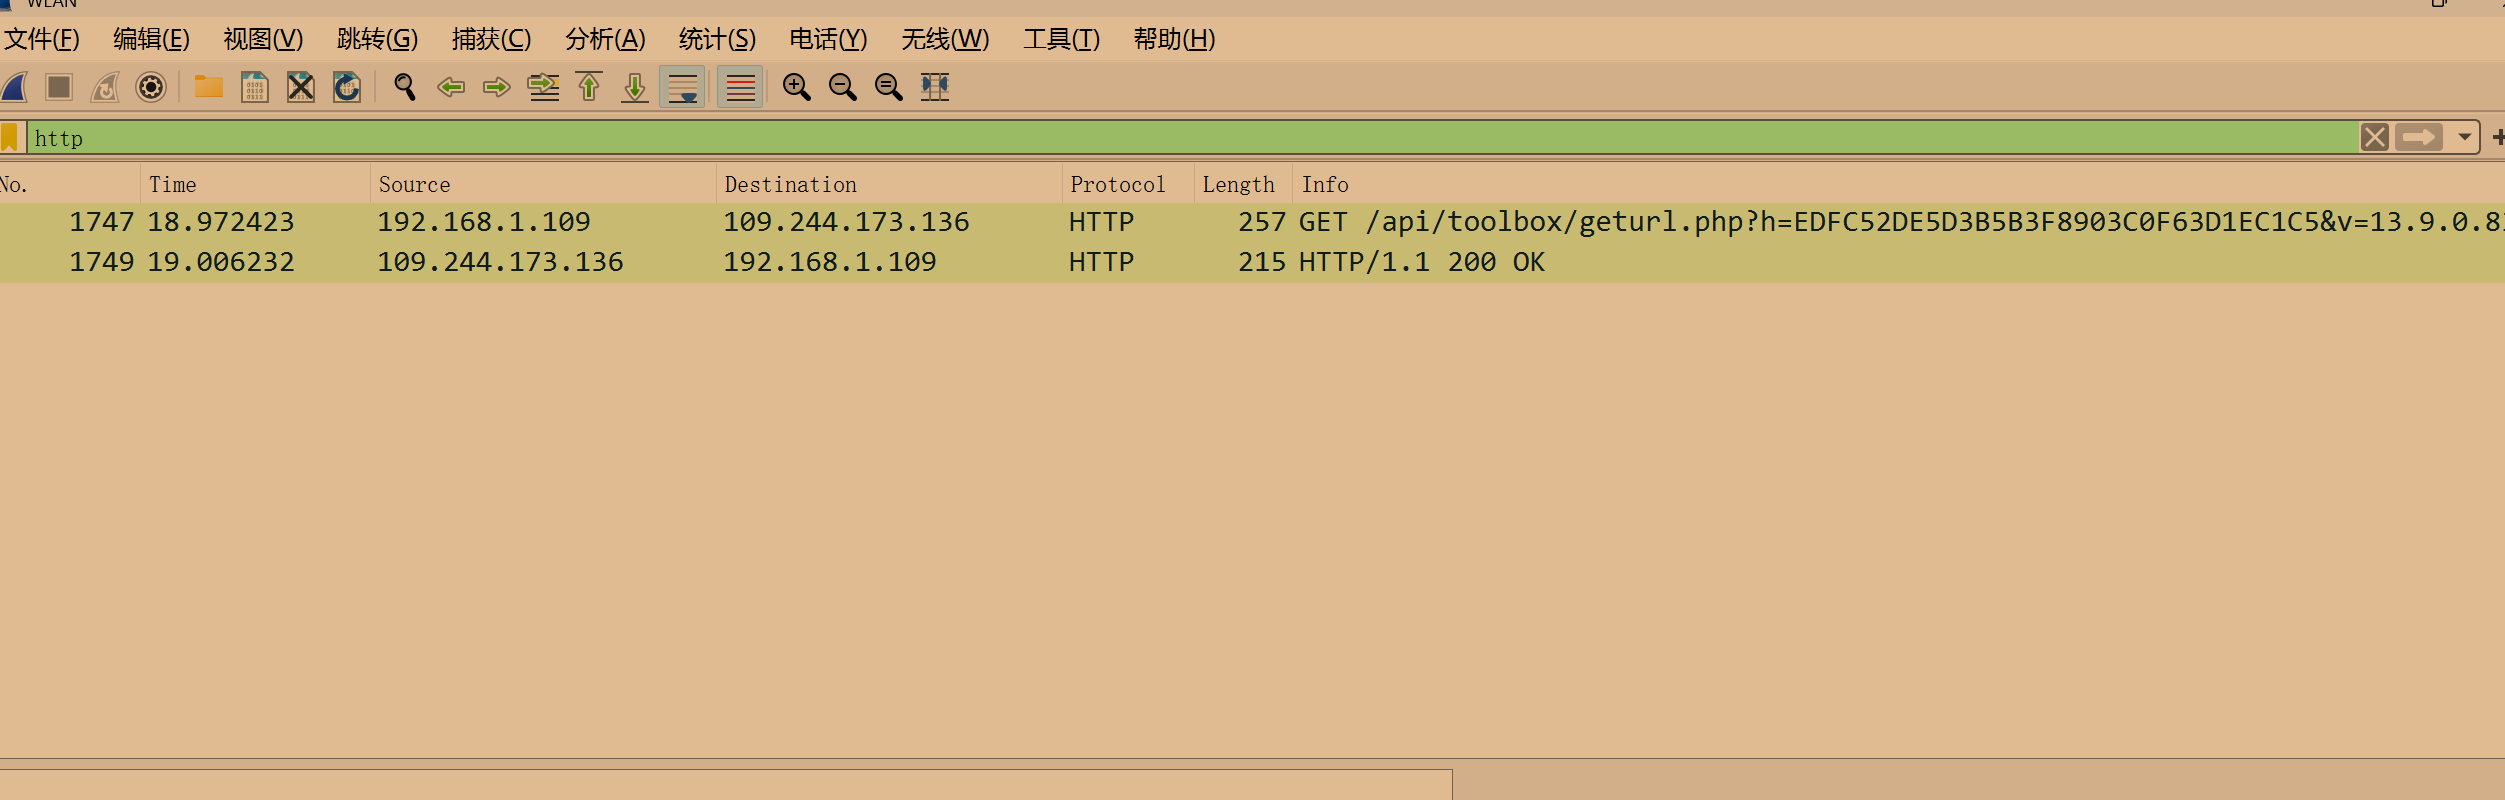The height and width of the screenshot is (800, 2505).
Task: Go forward to next packet arrow
Action: click(497, 88)
